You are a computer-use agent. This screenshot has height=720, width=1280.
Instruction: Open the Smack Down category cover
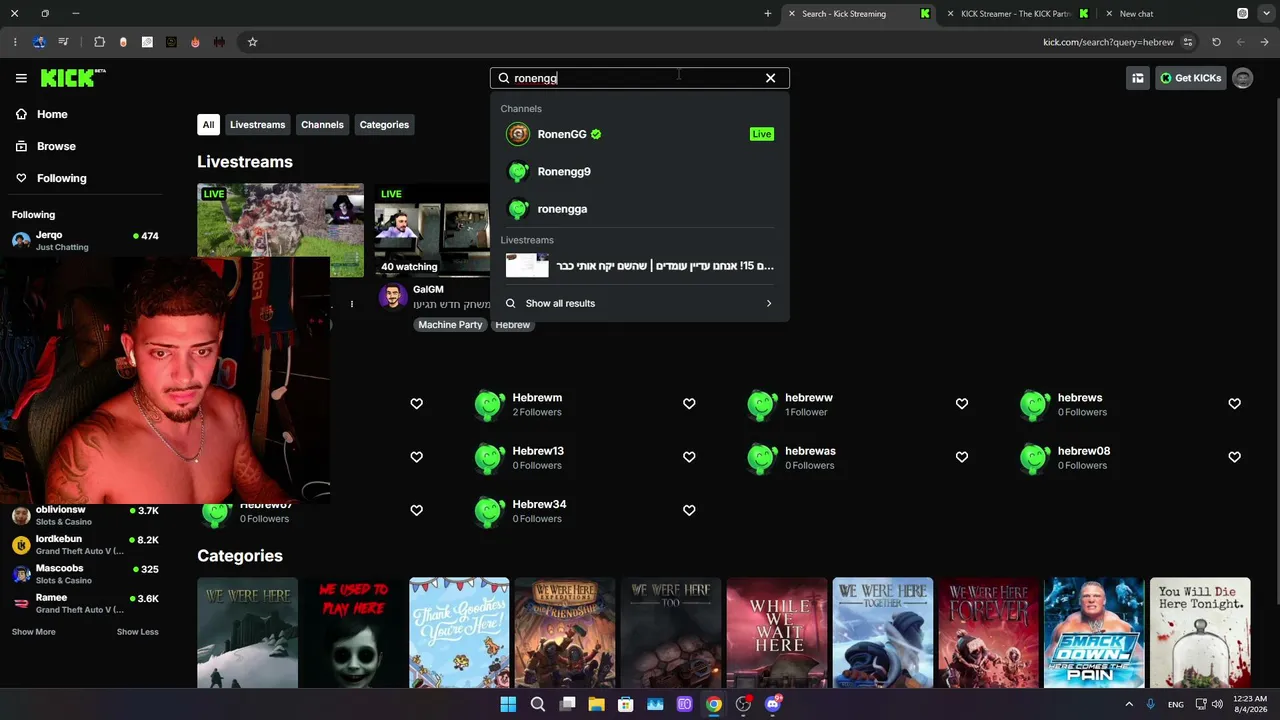(1094, 633)
